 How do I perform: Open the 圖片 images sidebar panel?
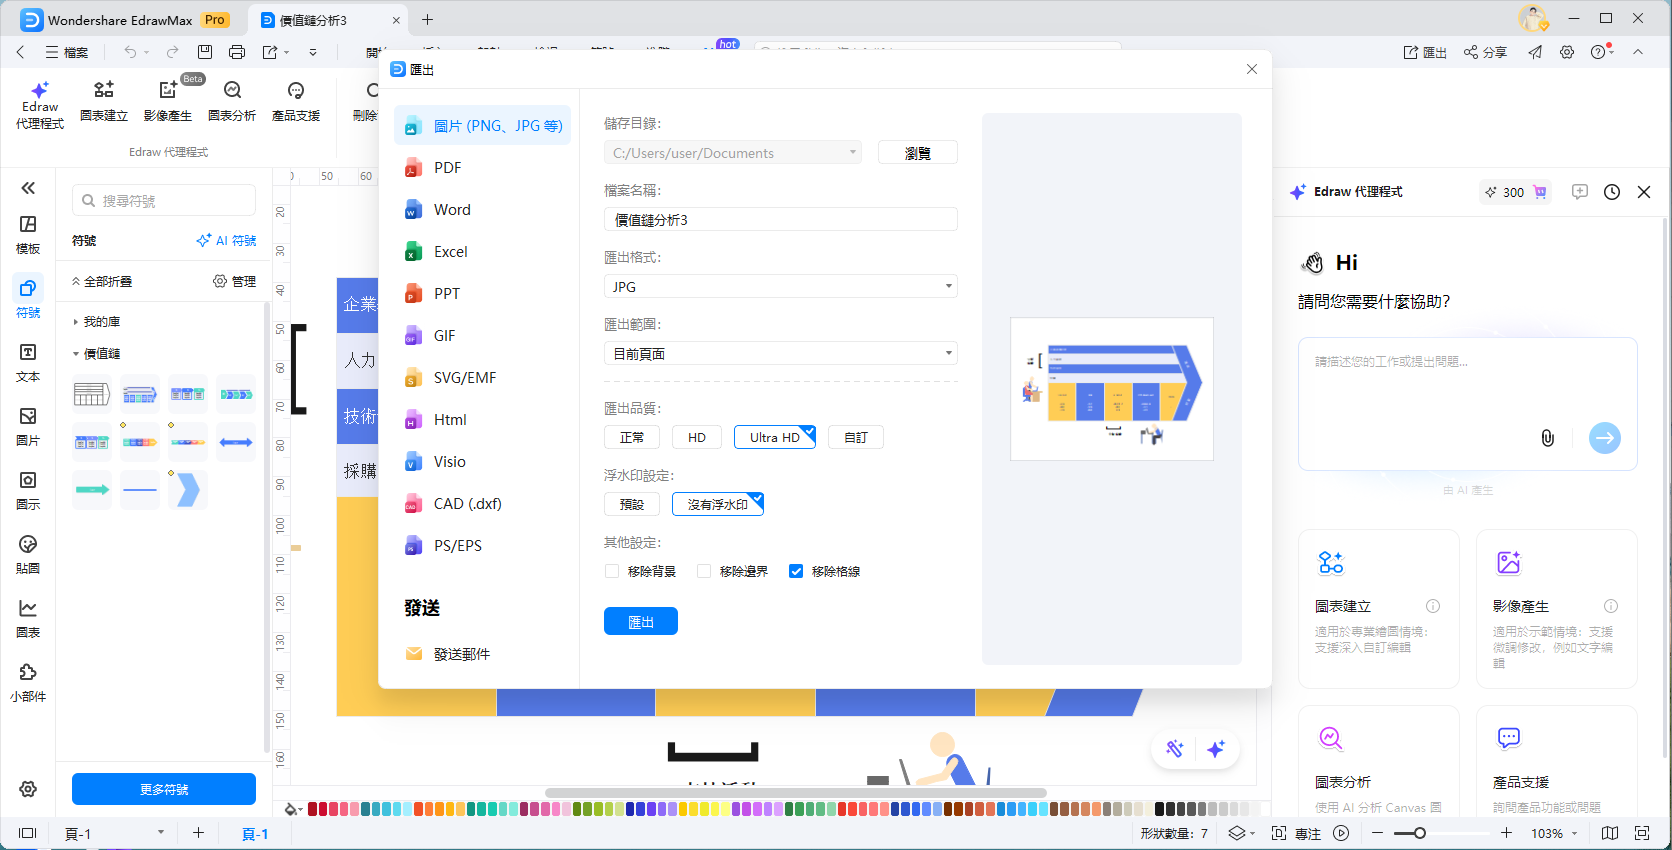28,427
